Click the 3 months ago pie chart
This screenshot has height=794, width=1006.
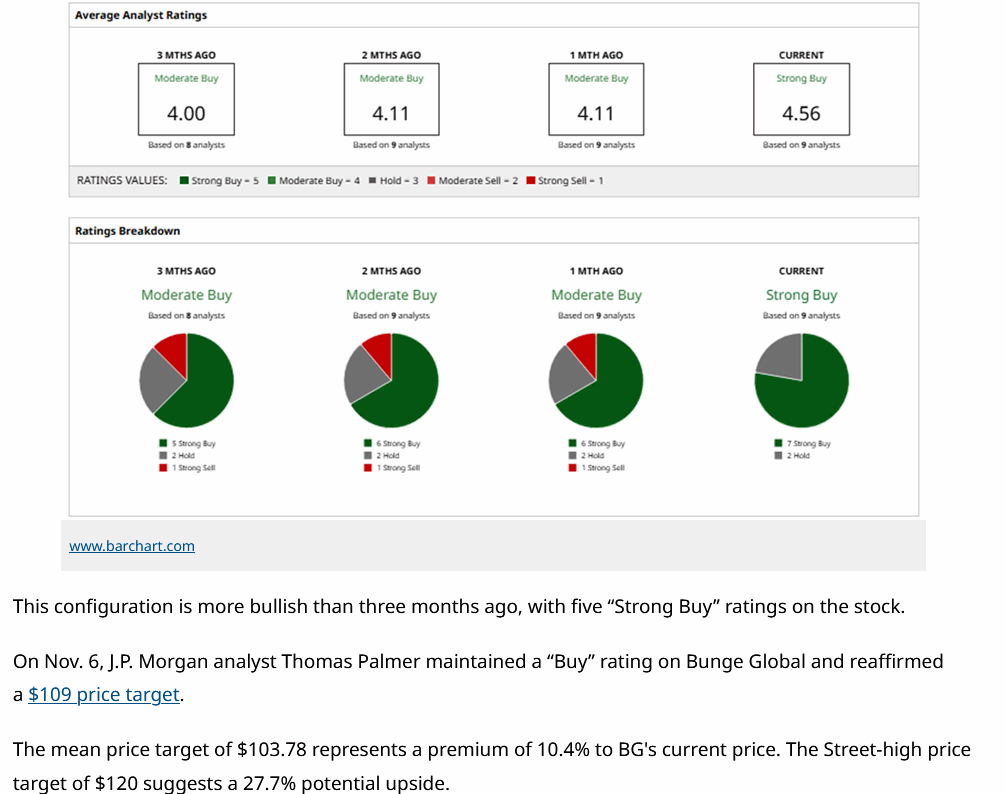pyautogui.click(x=186, y=381)
